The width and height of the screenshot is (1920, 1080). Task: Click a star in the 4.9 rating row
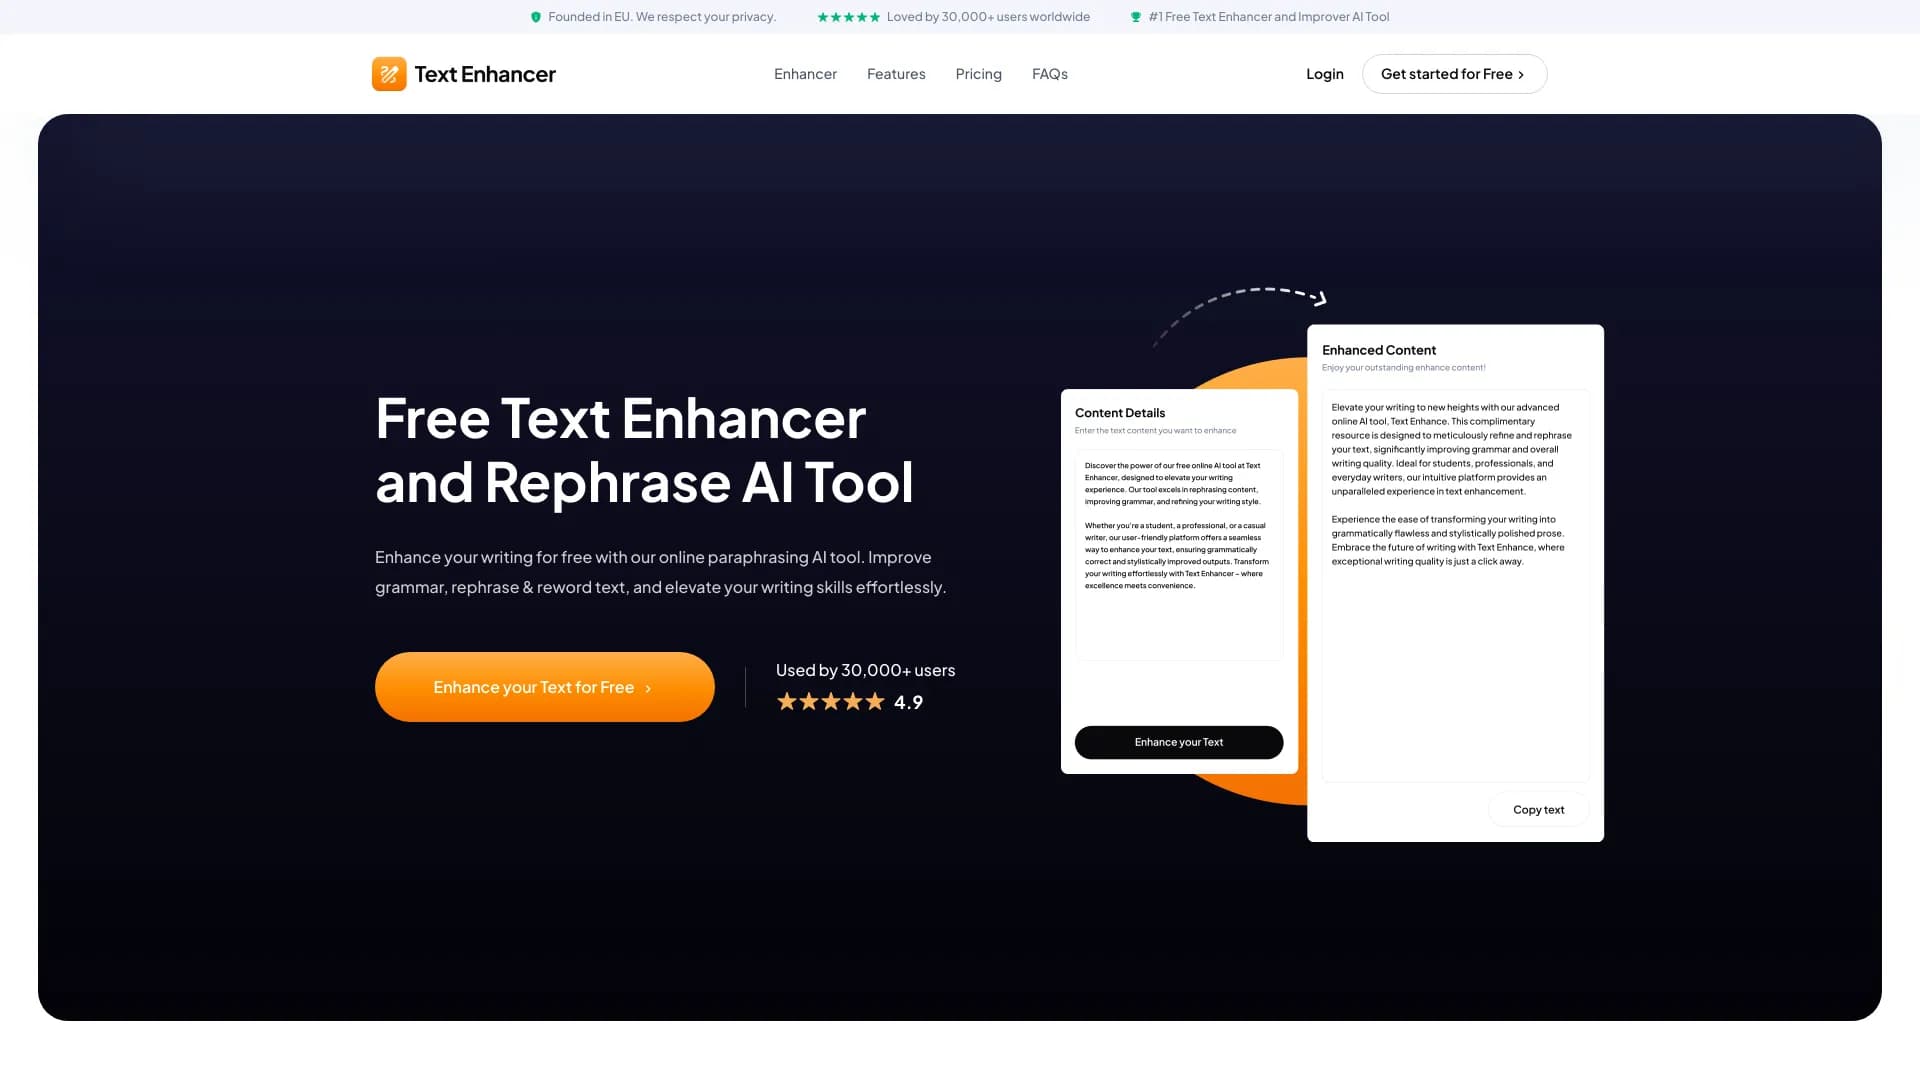(830, 701)
